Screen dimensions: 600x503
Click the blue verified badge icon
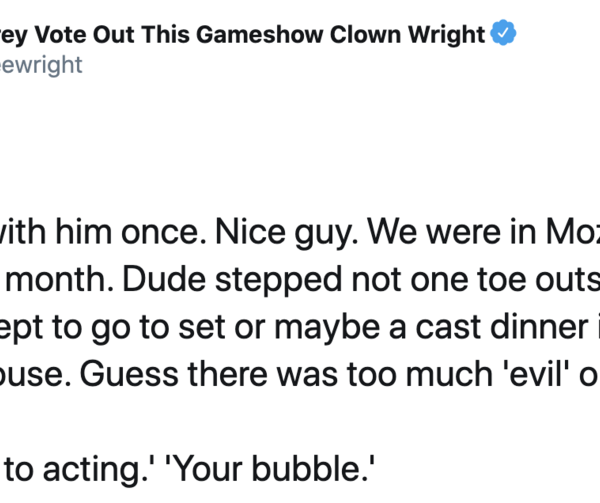click(x=502, y=34)
